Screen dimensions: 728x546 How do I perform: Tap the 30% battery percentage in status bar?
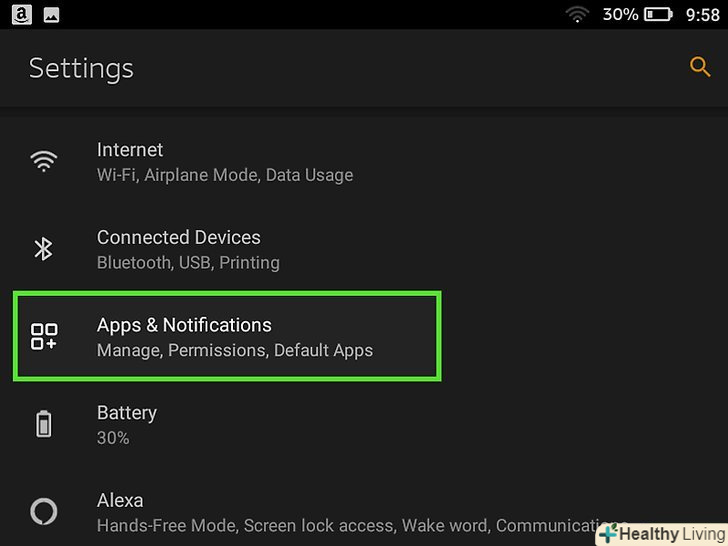click(620, 14)
